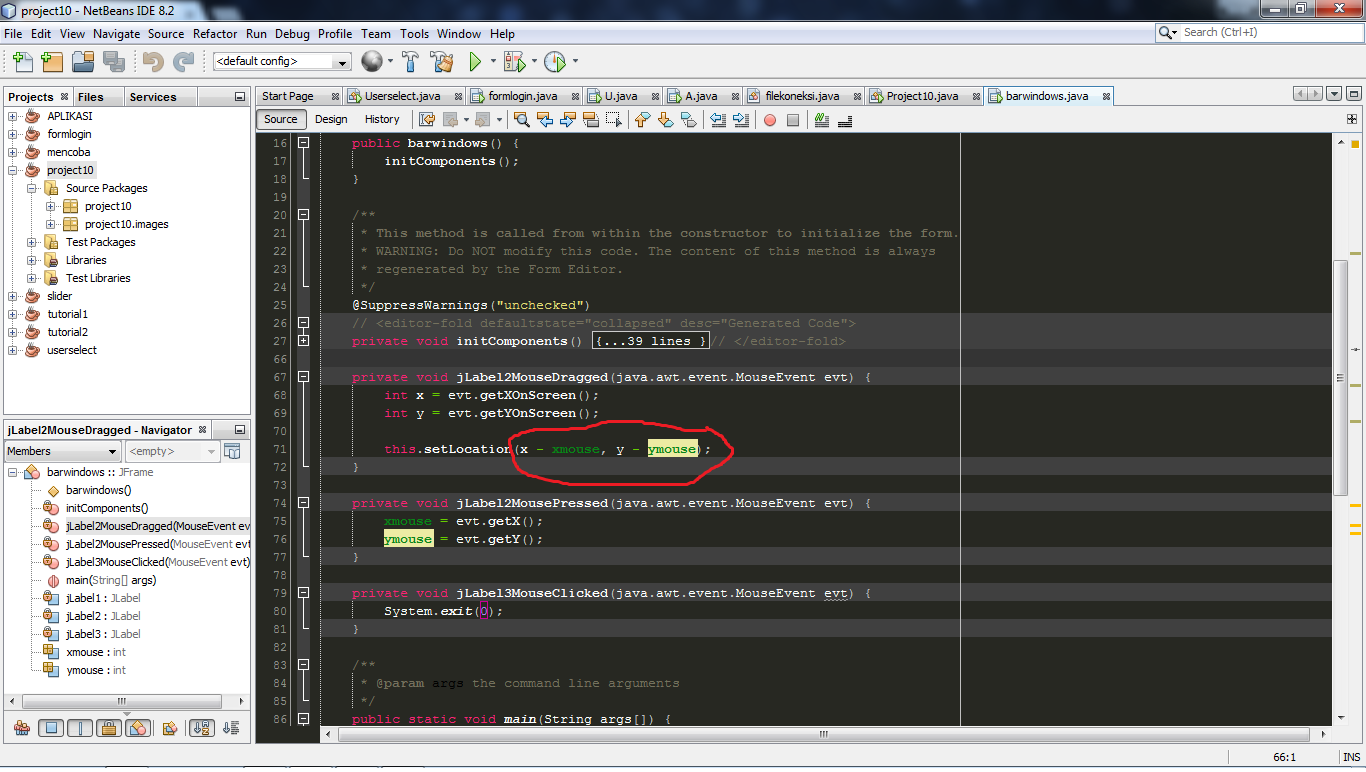Click the Save All icon
The width and height of the screenshot is (1366, 772).
click(114, 61)
